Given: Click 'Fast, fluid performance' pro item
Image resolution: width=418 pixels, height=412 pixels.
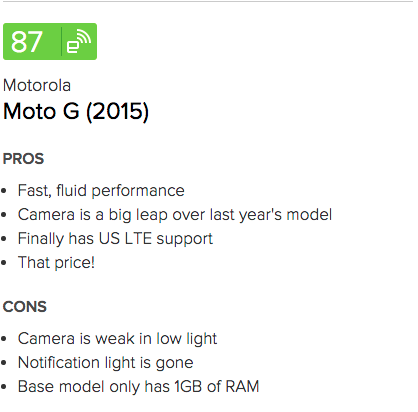Looking at the screenshot, I should (101, 191).
